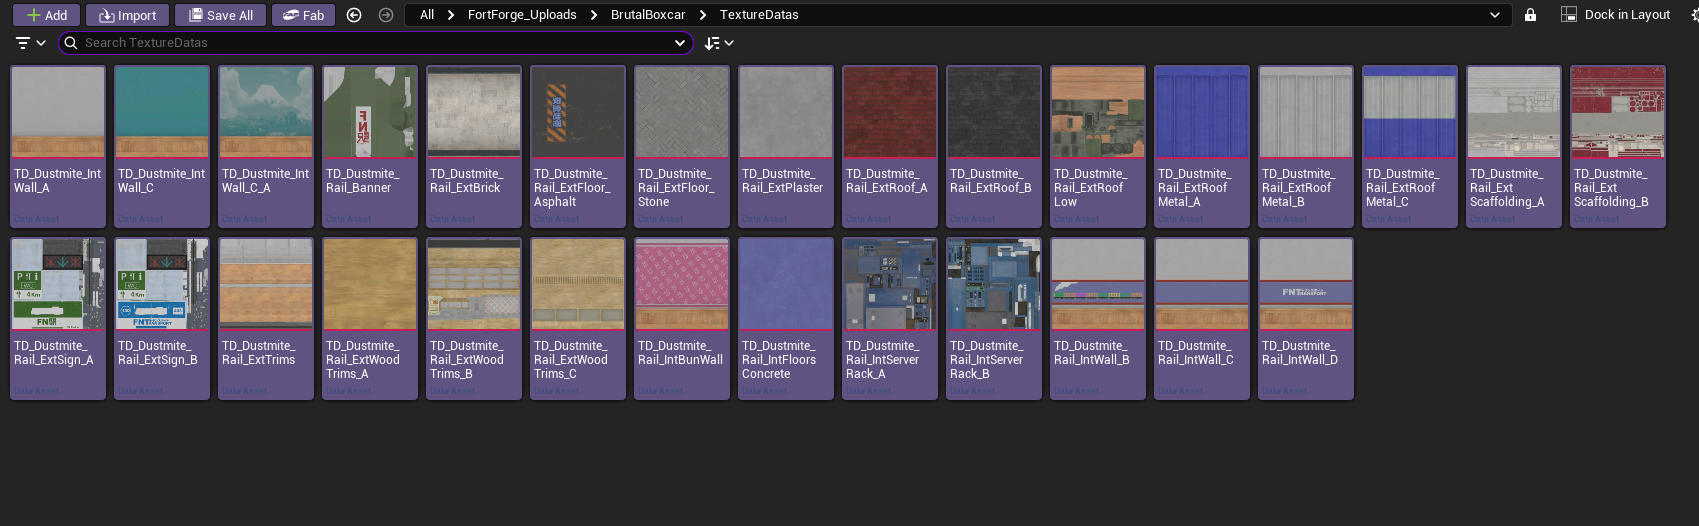Image resolution: width=1699 pixels, height=526 pixels.
Task: Navigate to FortForge_Uploads breadcrumb
Action: coord(522,15)
